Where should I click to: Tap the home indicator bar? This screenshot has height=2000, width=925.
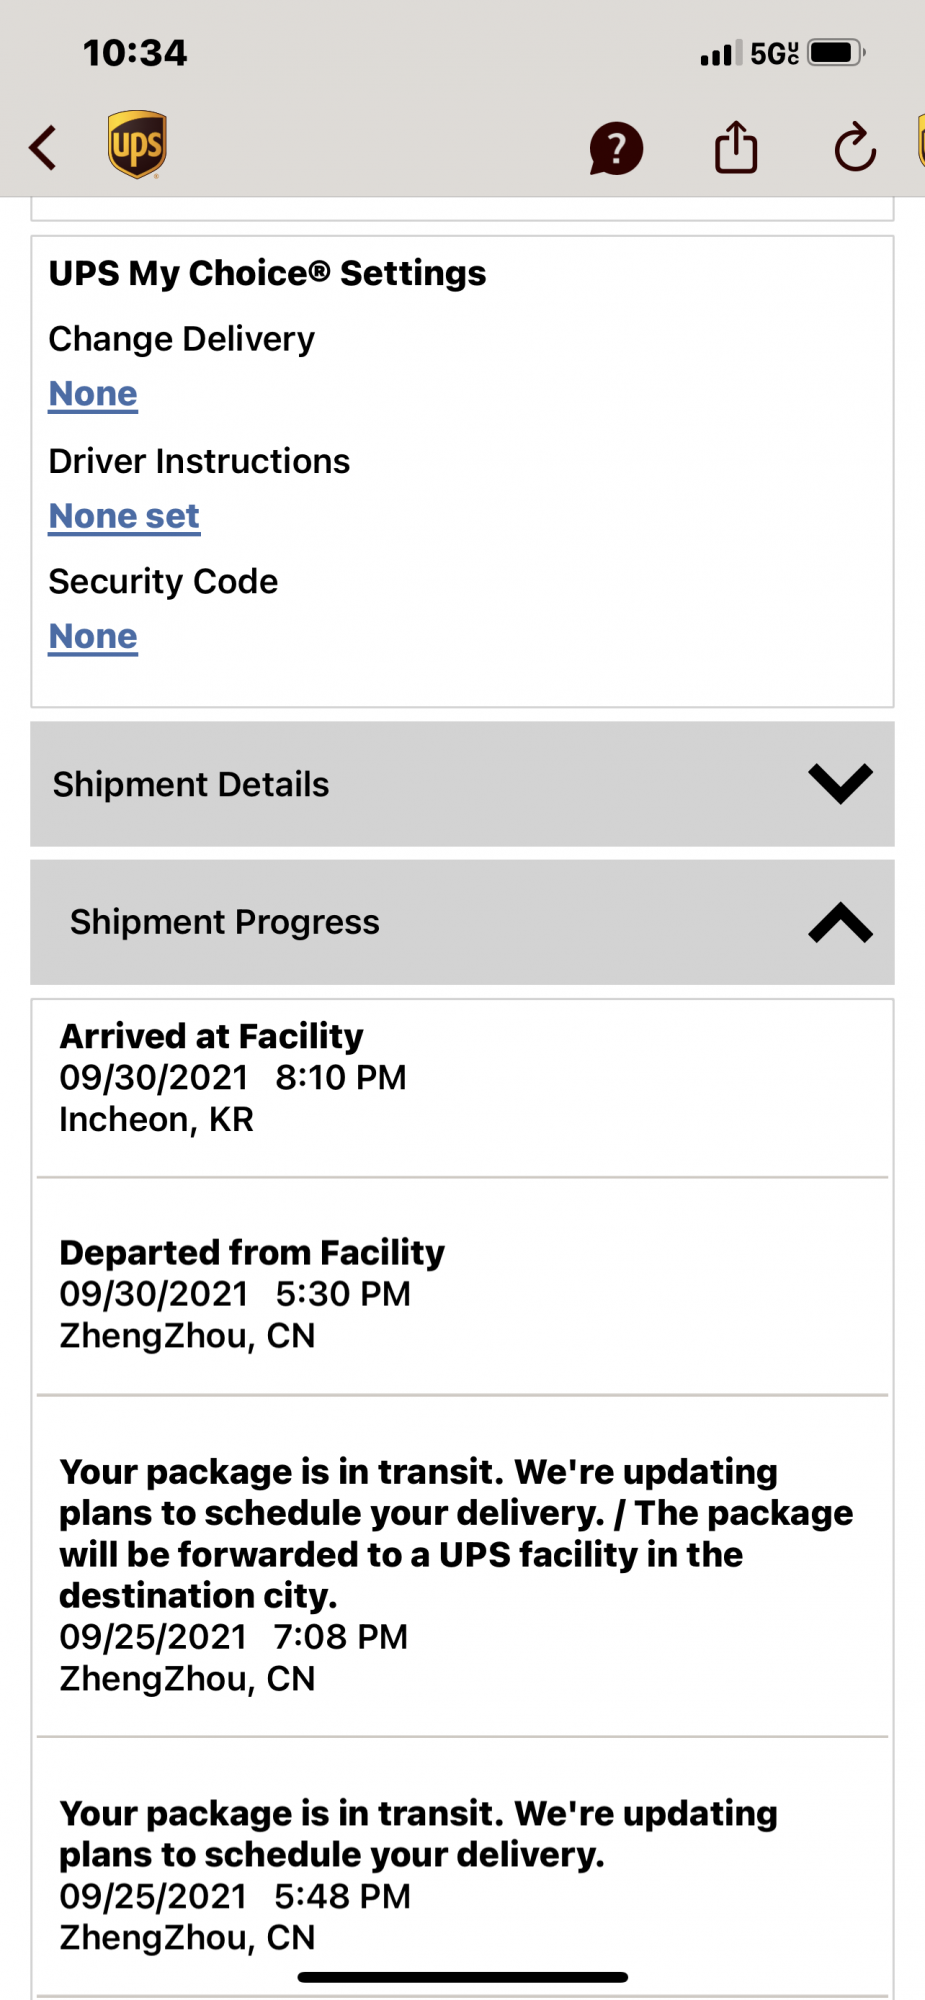point(462,1977)
